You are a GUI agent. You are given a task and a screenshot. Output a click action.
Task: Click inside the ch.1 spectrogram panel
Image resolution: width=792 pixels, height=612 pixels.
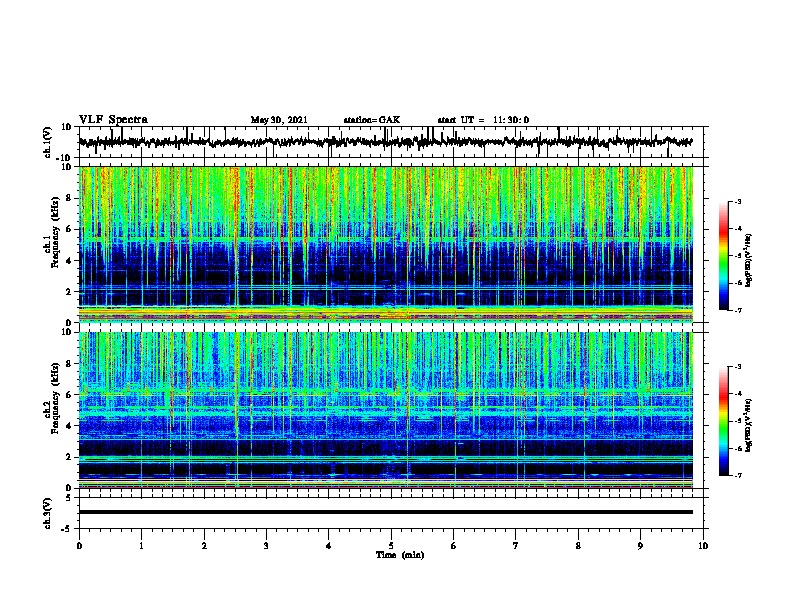pyautogui.click(x=386, y=244)
